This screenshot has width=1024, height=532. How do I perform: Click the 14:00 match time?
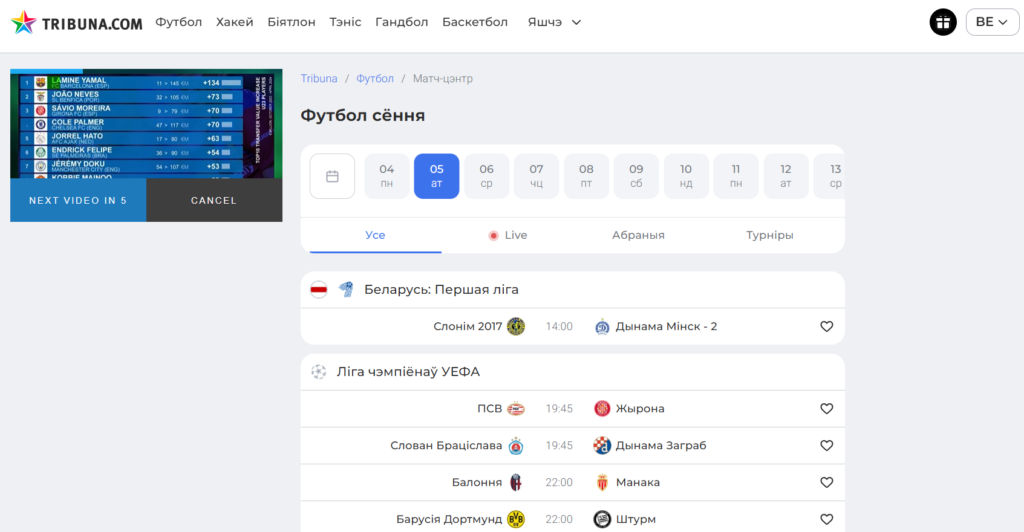click(x=559, y=326)
